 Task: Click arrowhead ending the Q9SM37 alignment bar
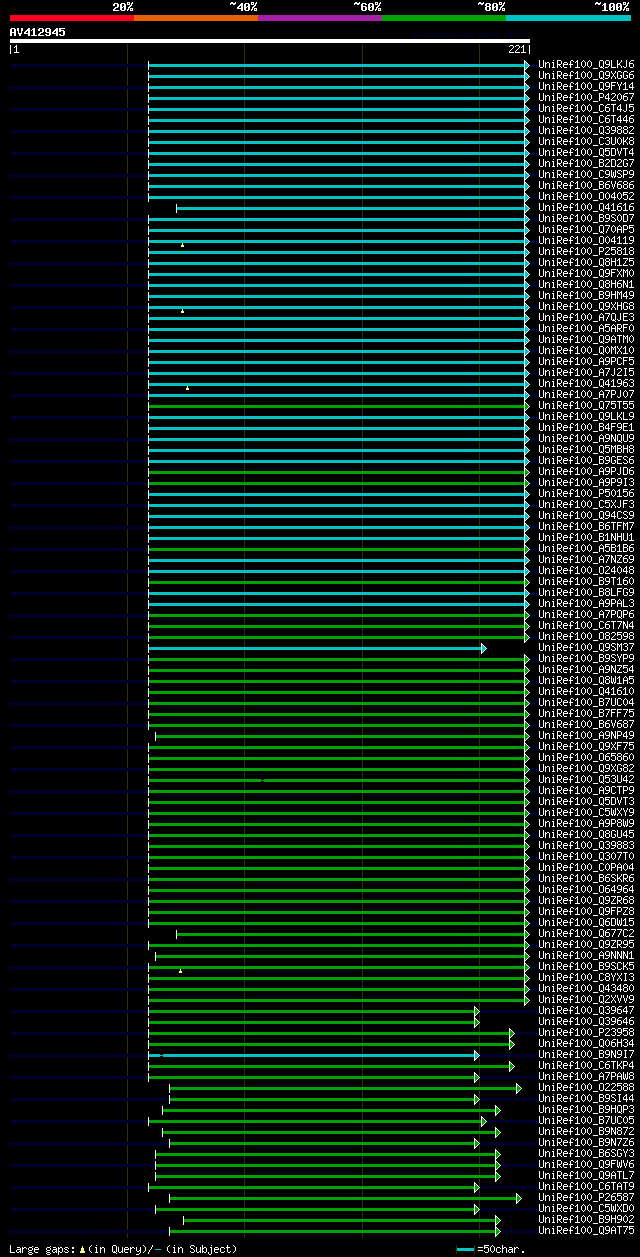(483, 648)
